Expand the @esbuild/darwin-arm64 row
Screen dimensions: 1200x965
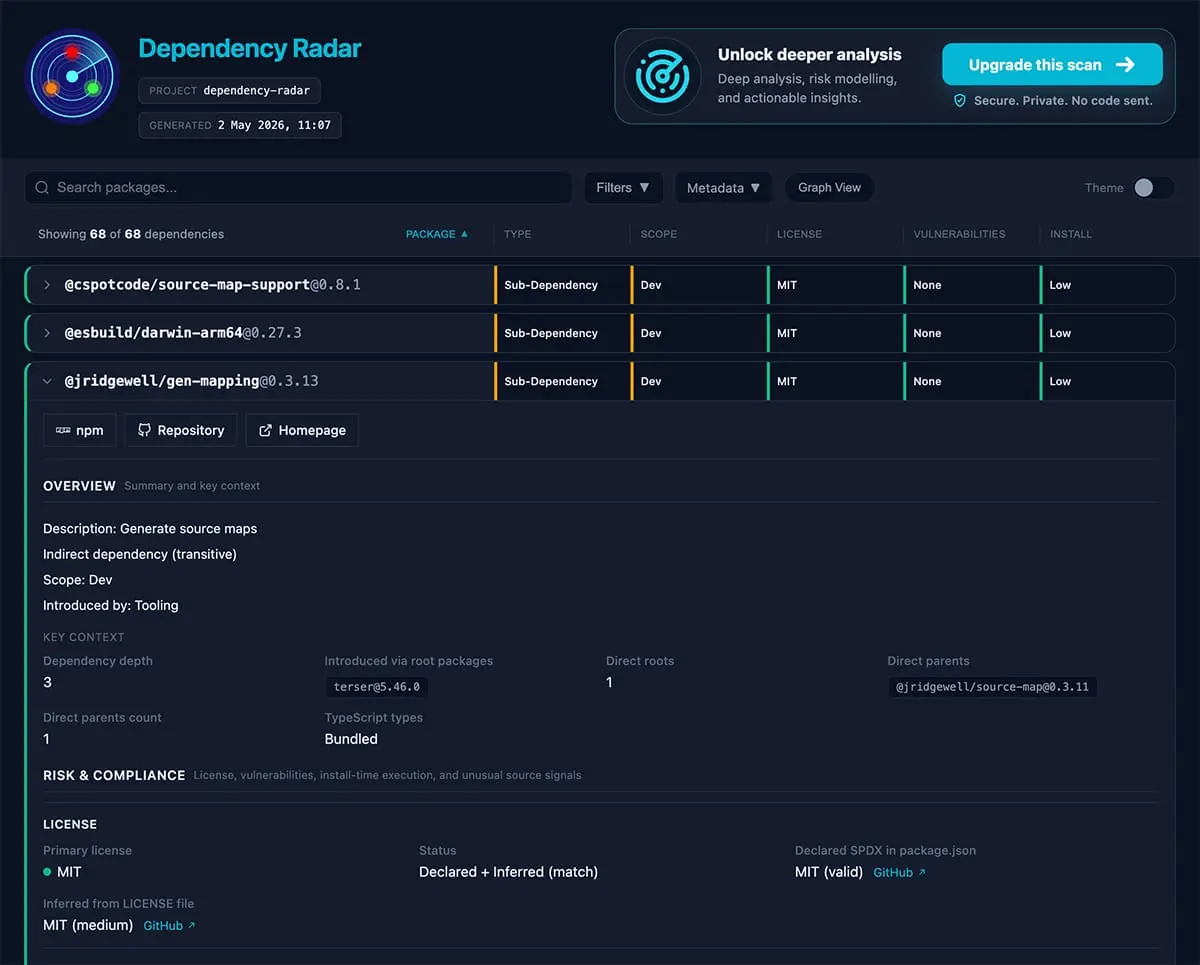47,333
